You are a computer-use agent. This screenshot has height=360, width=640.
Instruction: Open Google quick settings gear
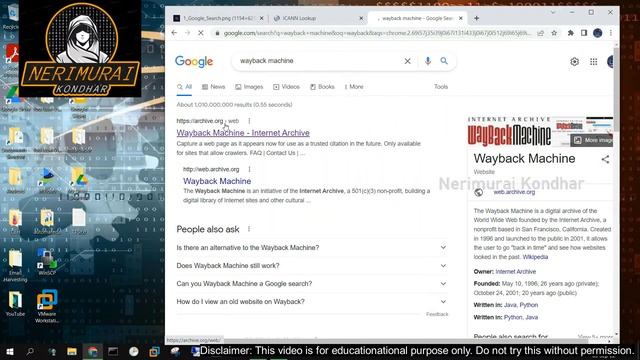pyautogui.click(x=574, y=62)
